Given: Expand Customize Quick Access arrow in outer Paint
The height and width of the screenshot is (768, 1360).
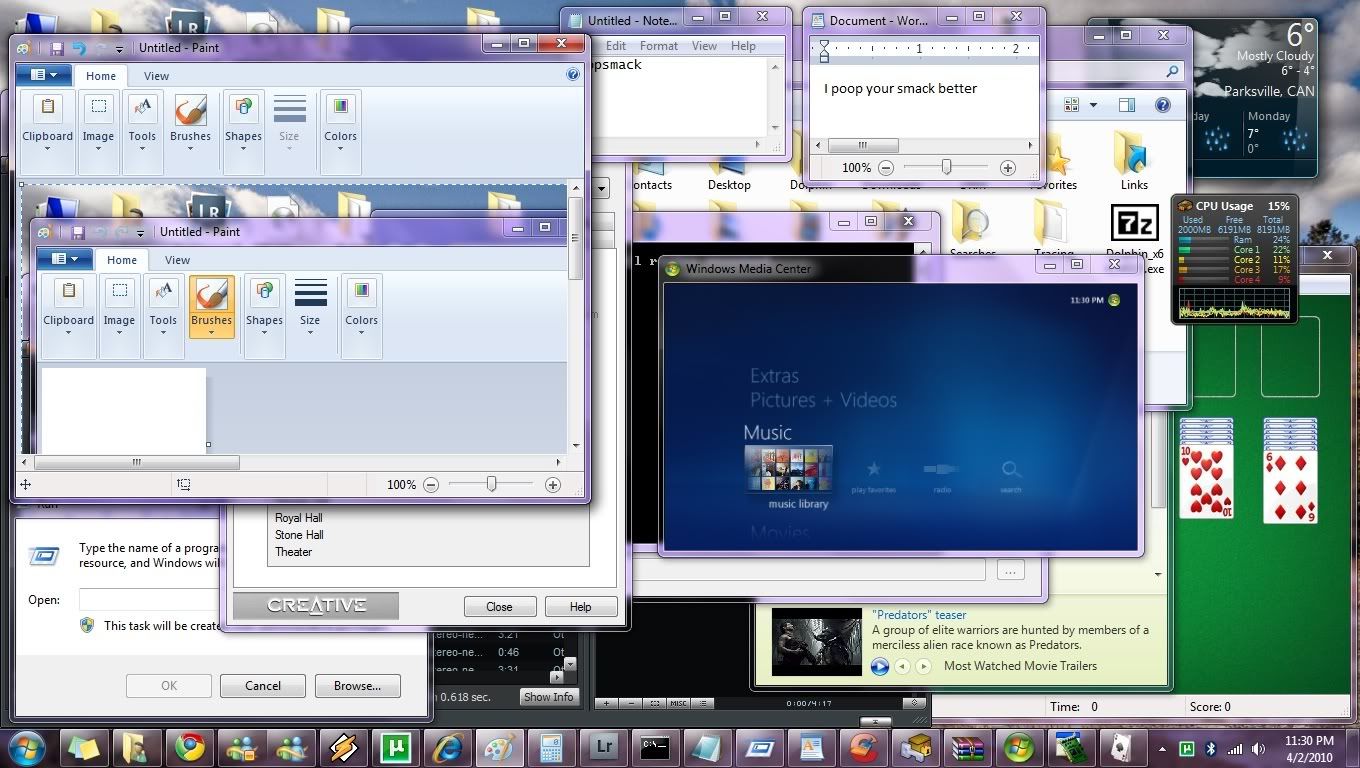Looking at the screenshot, I should (120, 49).
